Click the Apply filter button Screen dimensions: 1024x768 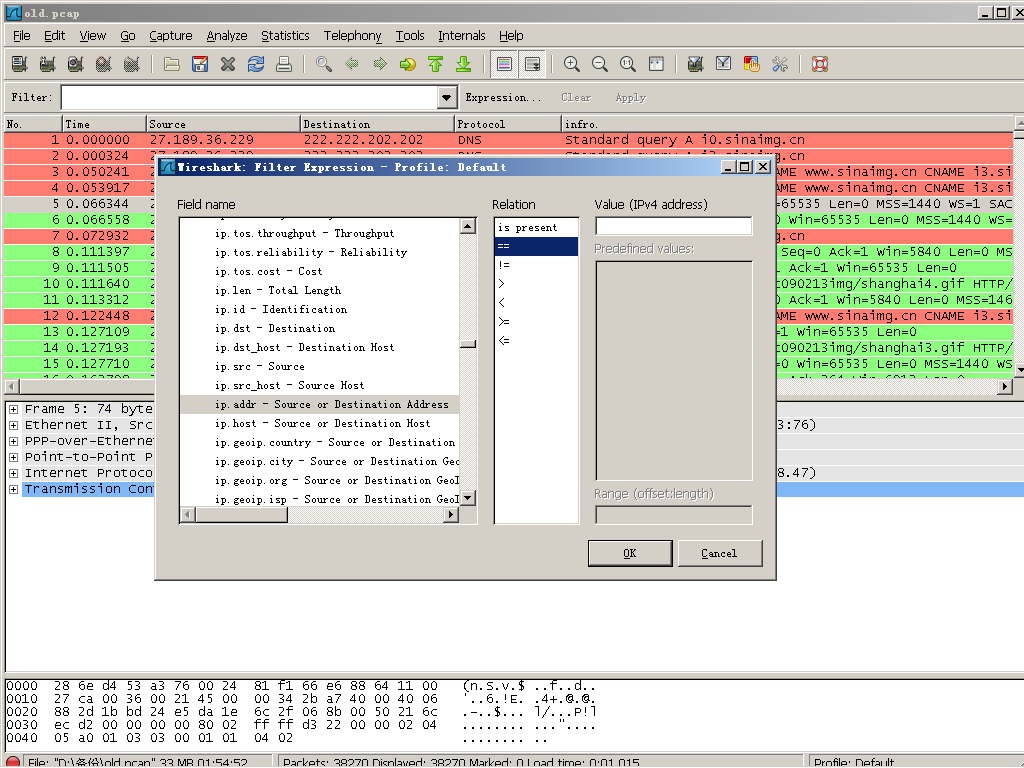tap(630, 97)
